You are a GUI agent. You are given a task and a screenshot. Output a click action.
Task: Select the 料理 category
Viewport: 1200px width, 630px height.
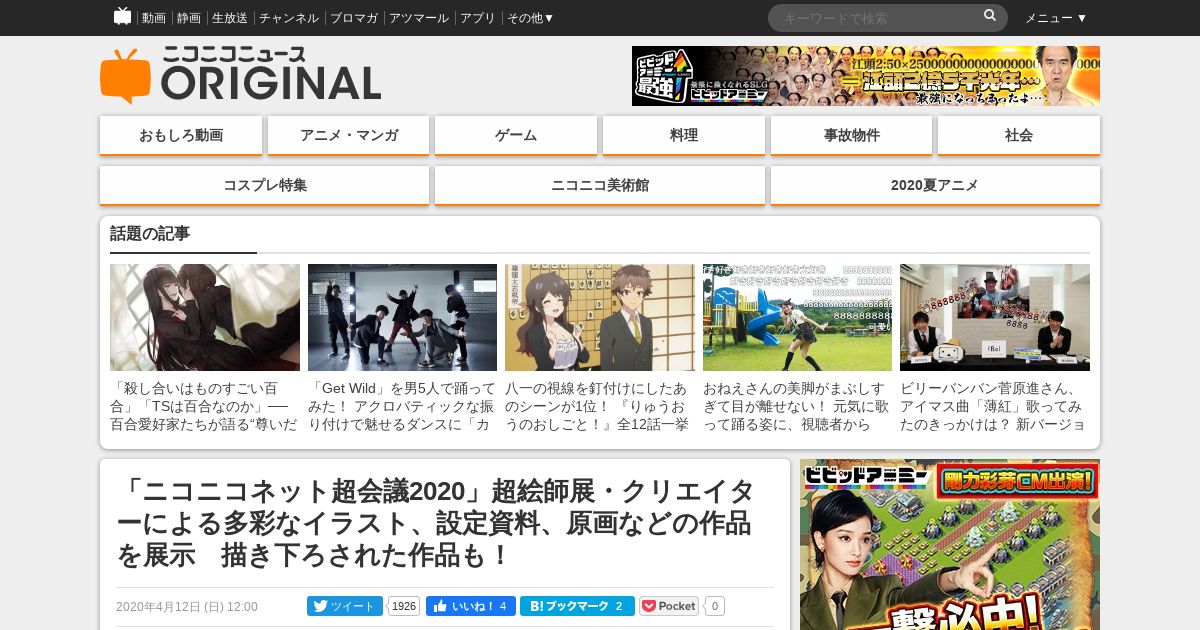click(684, 135)
